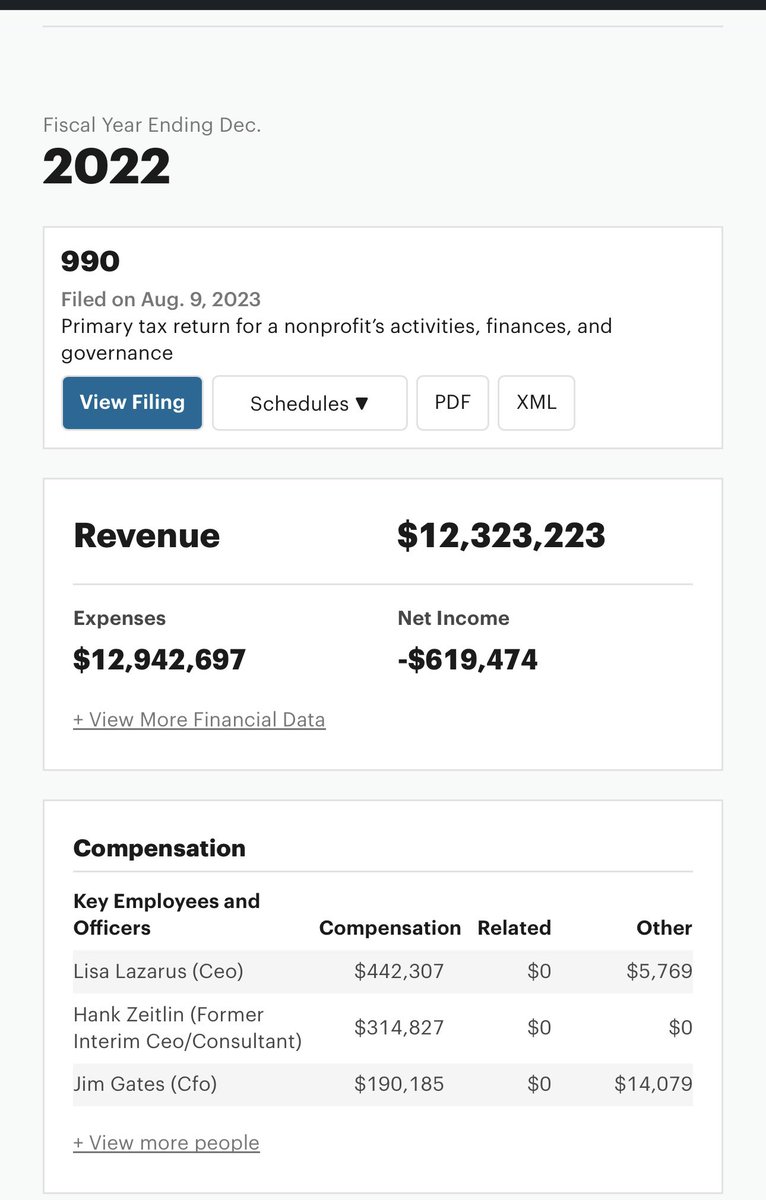Click the Expenses label
This screenshot has height=1200, width=766.
(119, 618)
